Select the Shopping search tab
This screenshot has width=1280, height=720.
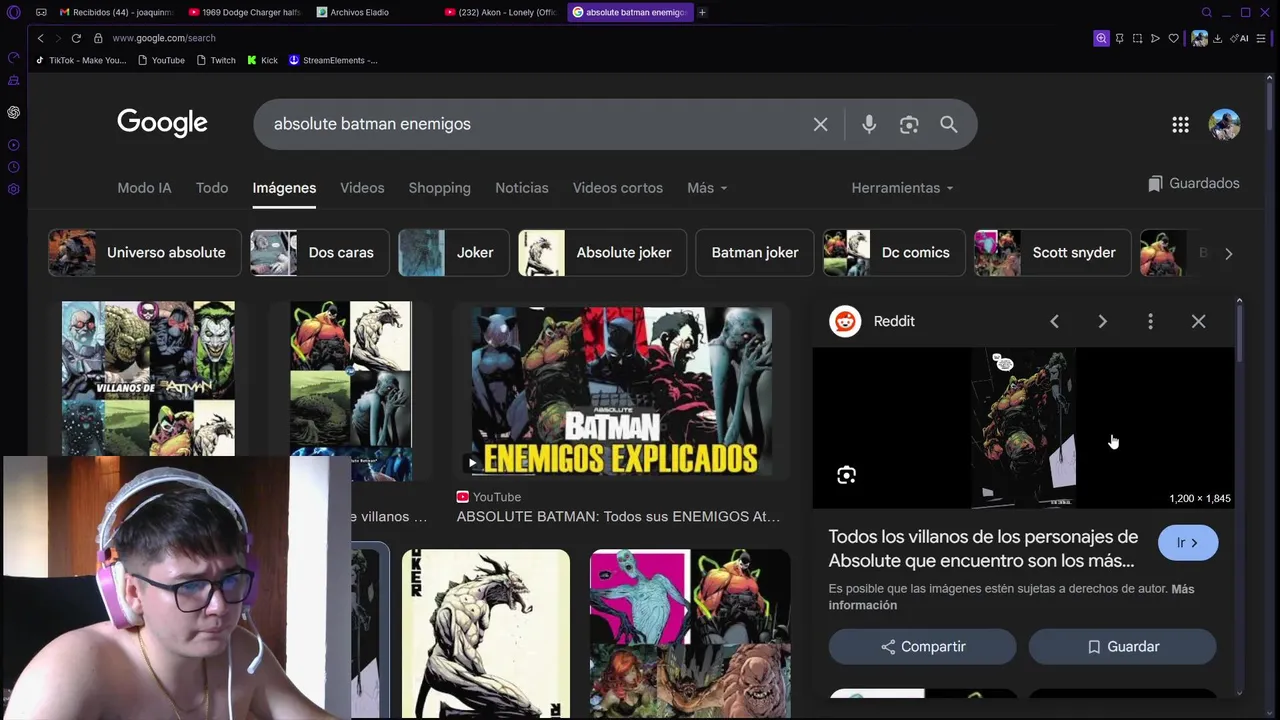click(x=439, y=188)
